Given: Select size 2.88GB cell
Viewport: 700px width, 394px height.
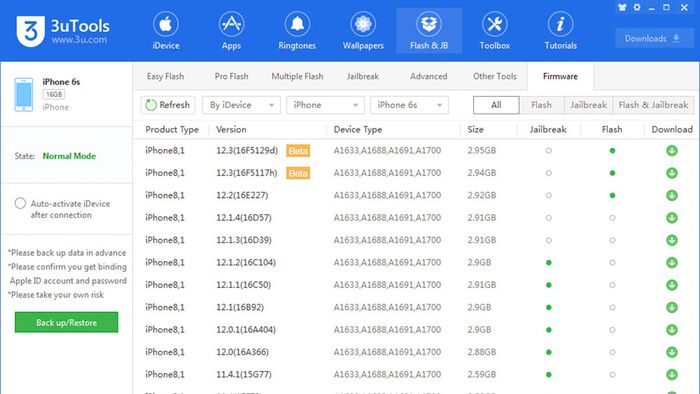Looking at the screenshot, I should 482,352.
